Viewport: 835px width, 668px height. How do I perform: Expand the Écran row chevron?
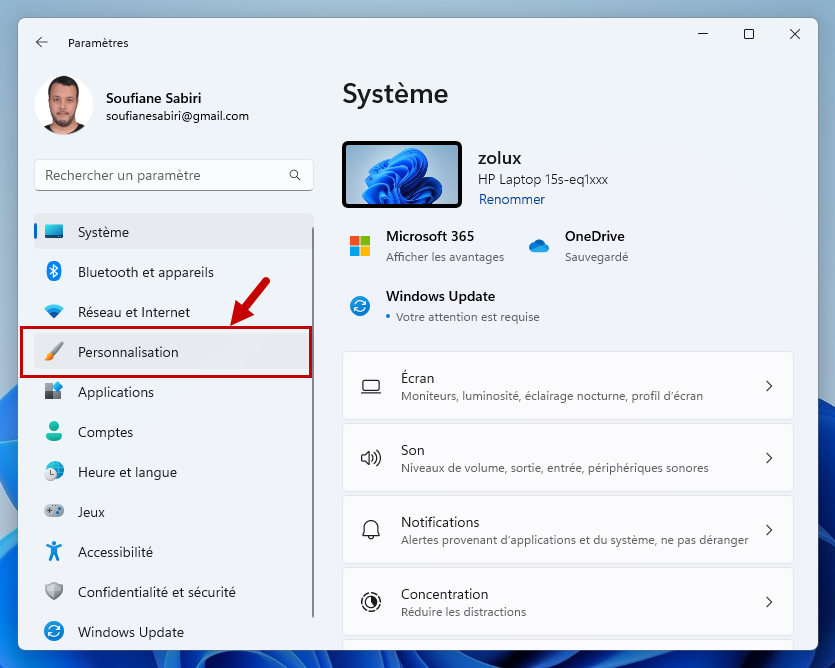769,386
